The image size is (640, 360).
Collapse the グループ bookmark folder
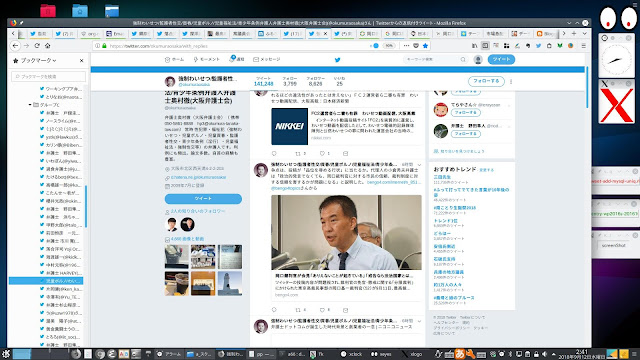click(x=30, y=105)
